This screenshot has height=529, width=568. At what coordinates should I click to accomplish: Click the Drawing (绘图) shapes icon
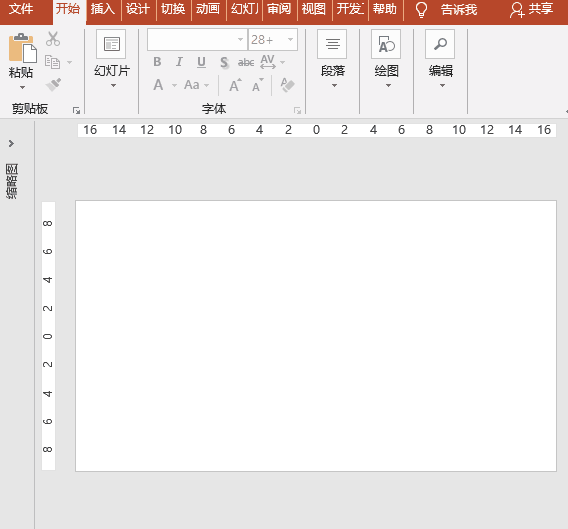click(x=386, y=44)
